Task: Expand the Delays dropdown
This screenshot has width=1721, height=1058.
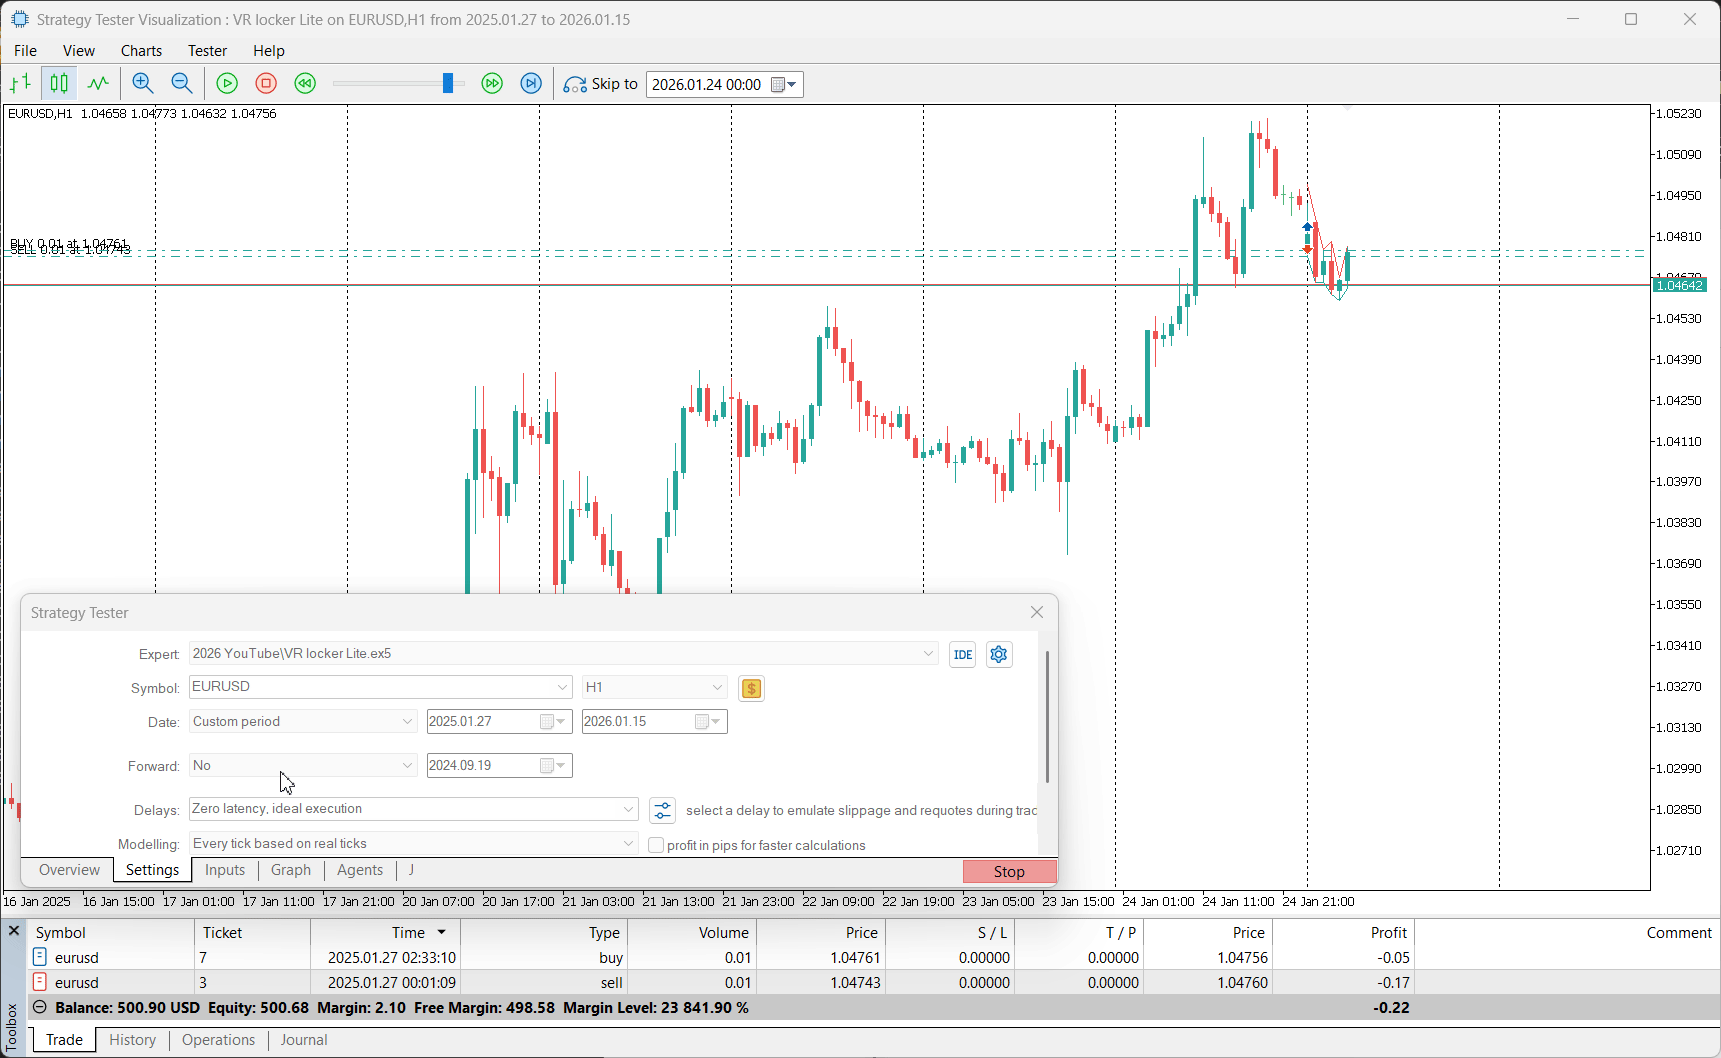Action: coord(628,809)
